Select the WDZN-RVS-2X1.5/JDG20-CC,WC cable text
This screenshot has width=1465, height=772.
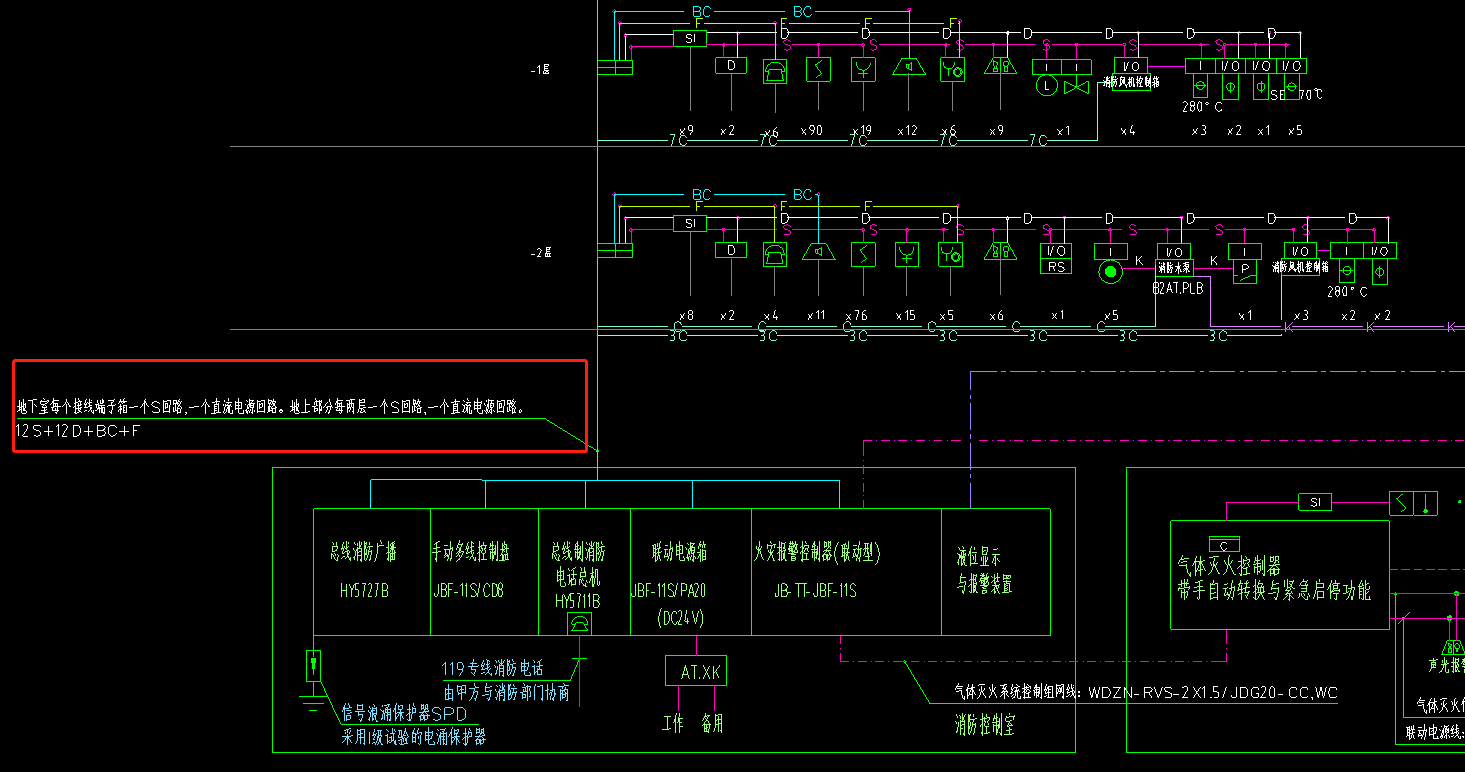(1214, 692)
